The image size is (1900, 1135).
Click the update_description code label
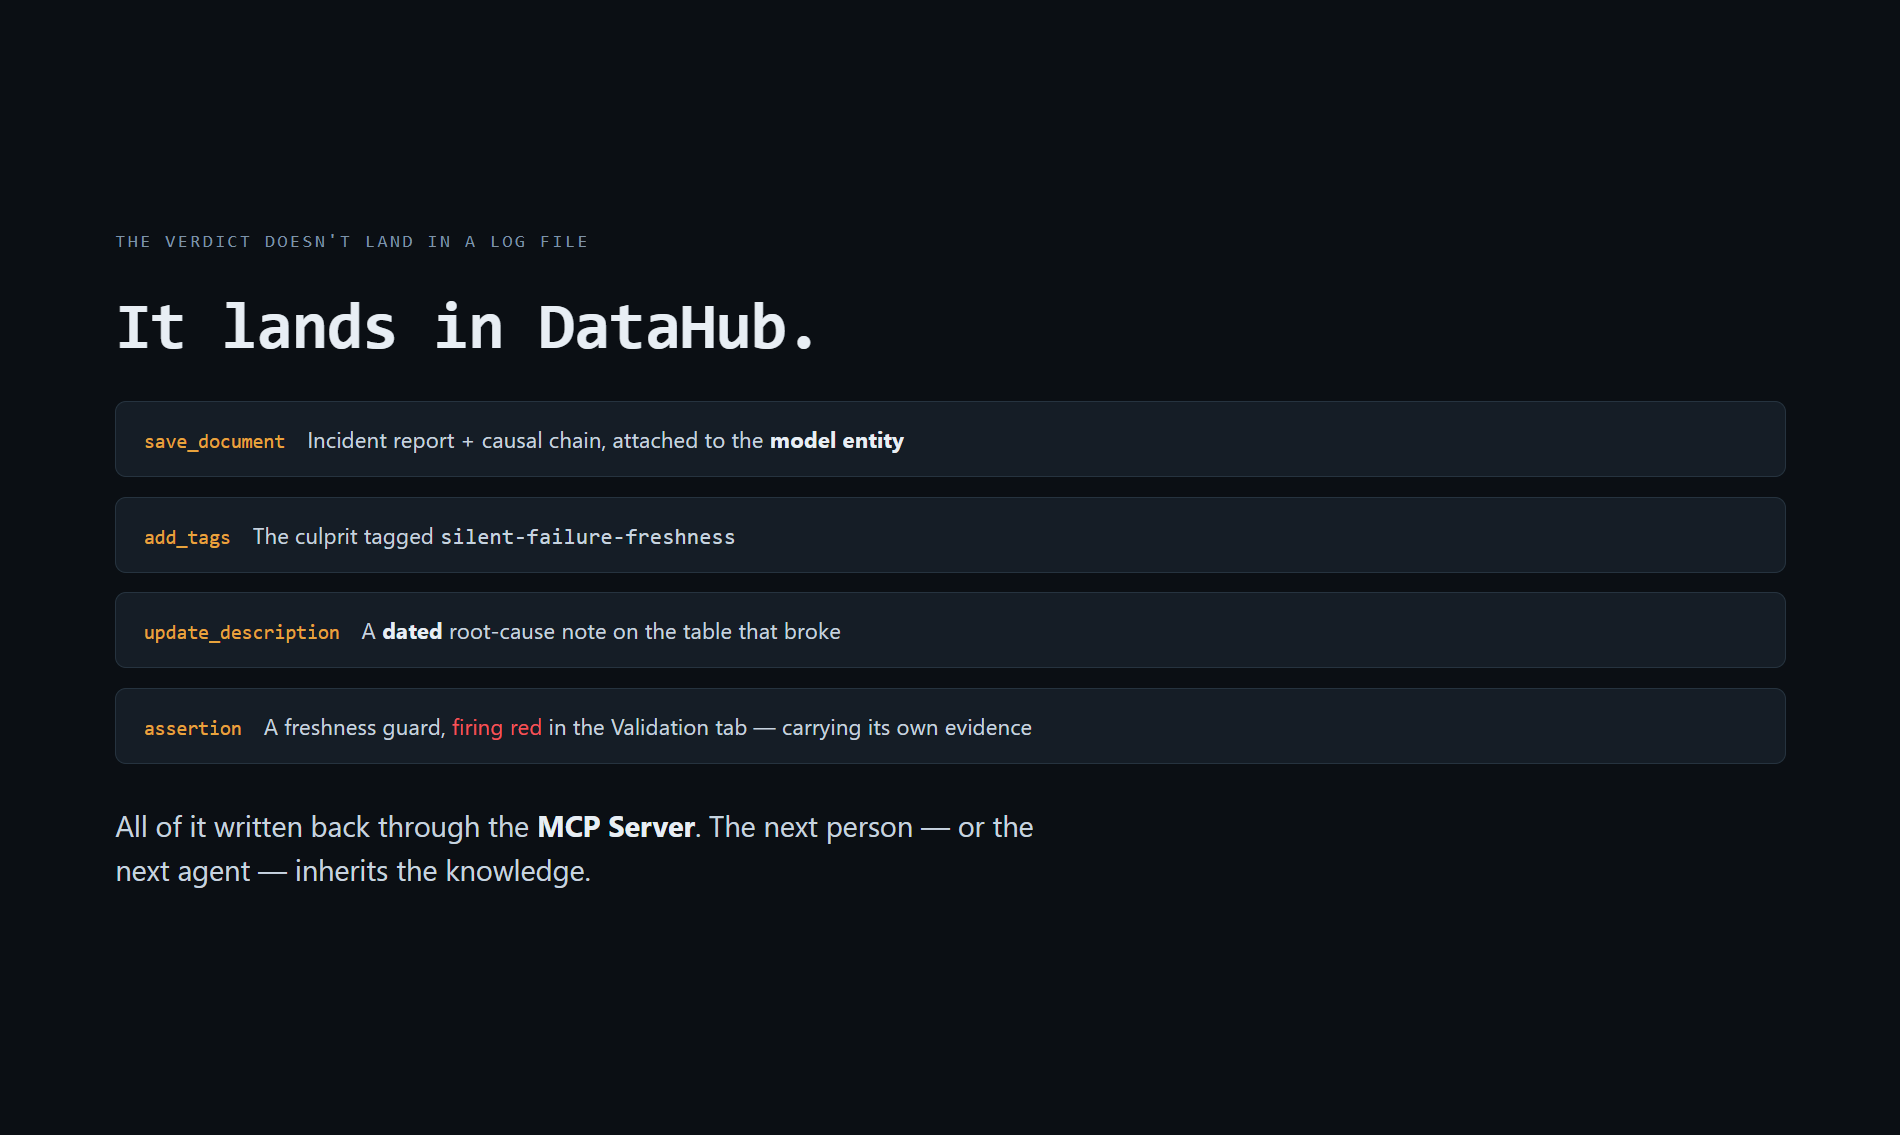pyautogui.click(x=241, y=632)
